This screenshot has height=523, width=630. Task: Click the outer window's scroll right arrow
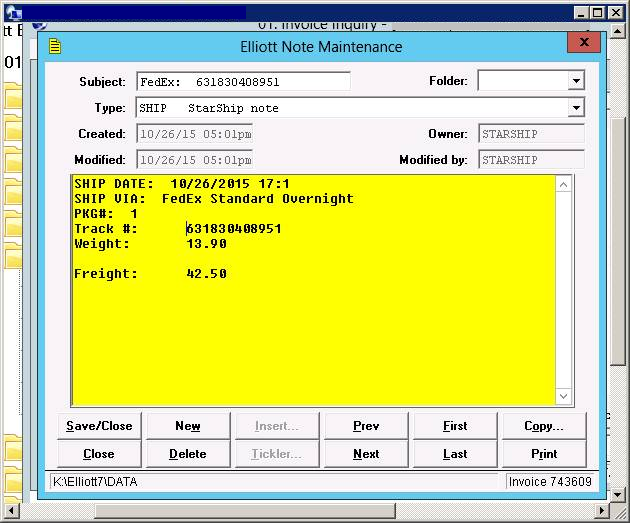[x=601, y=511]
